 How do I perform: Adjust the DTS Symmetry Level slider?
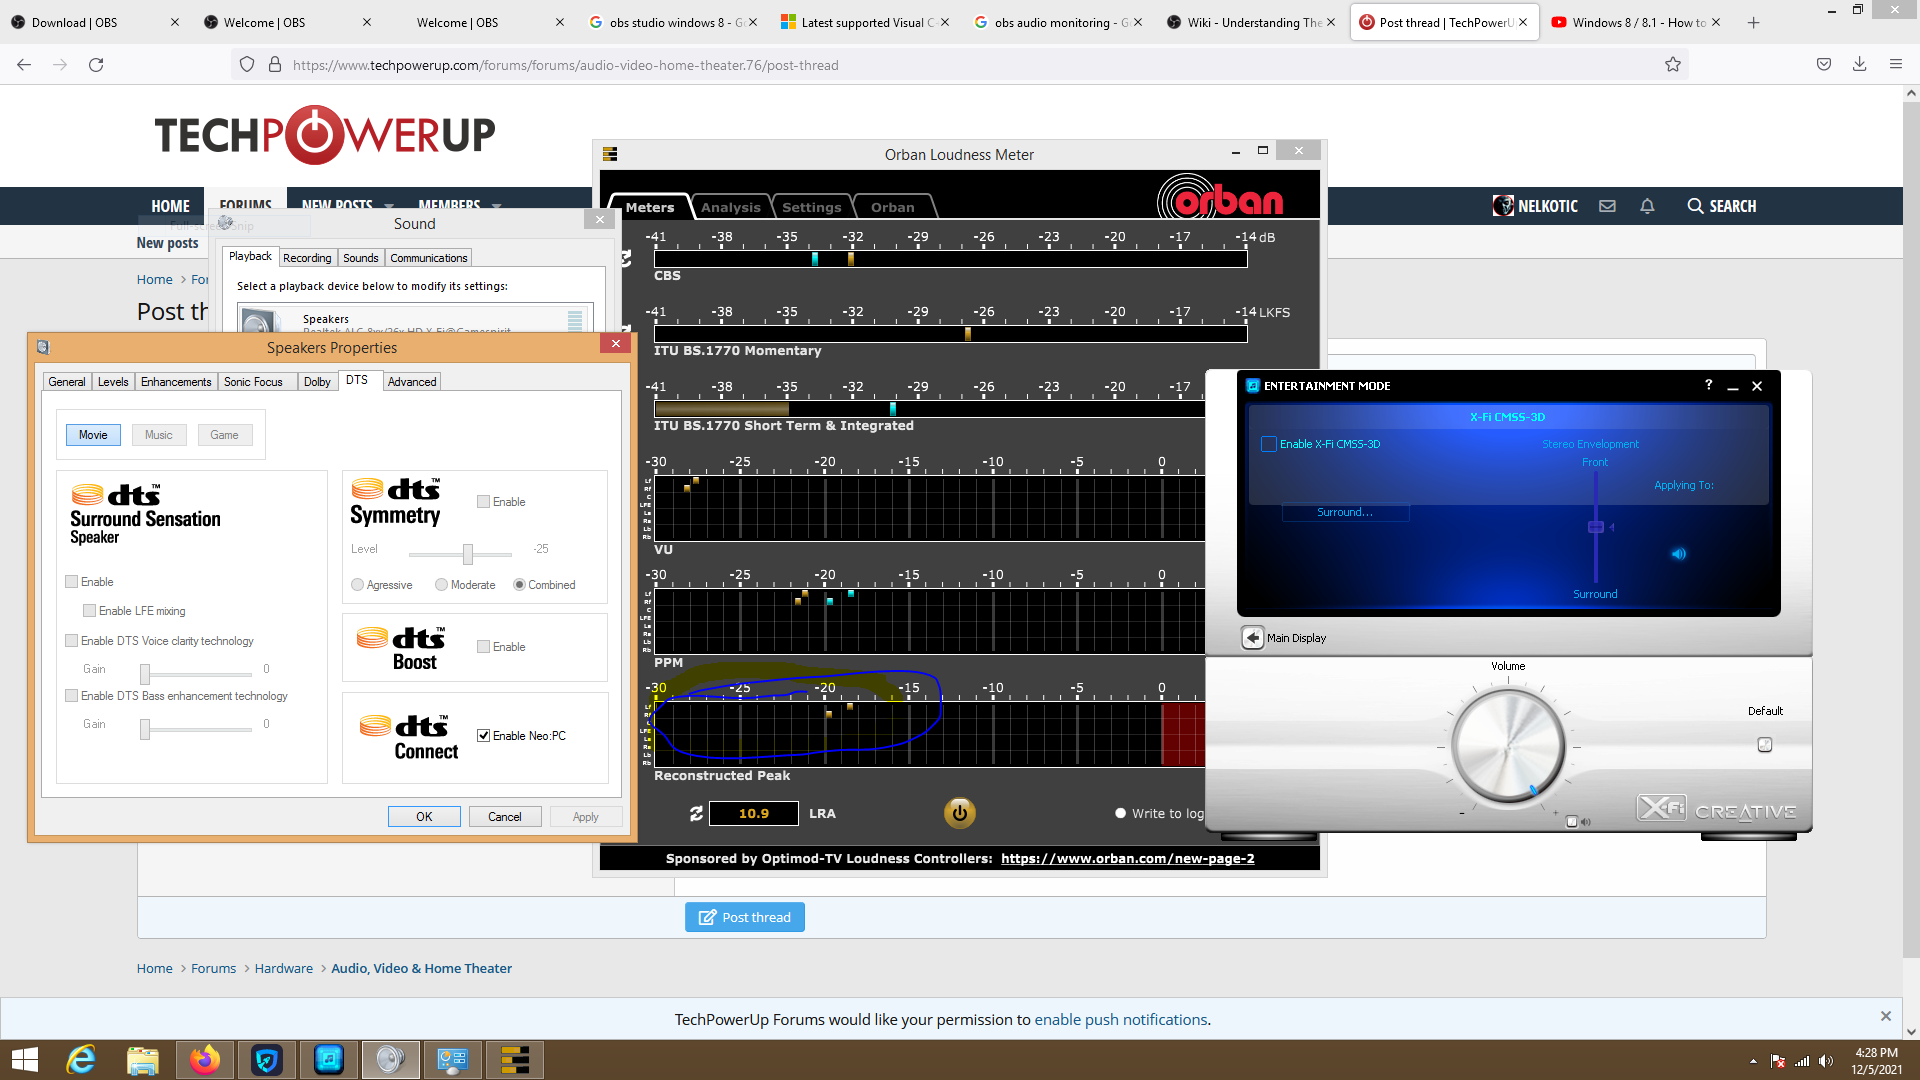point(467,554)
